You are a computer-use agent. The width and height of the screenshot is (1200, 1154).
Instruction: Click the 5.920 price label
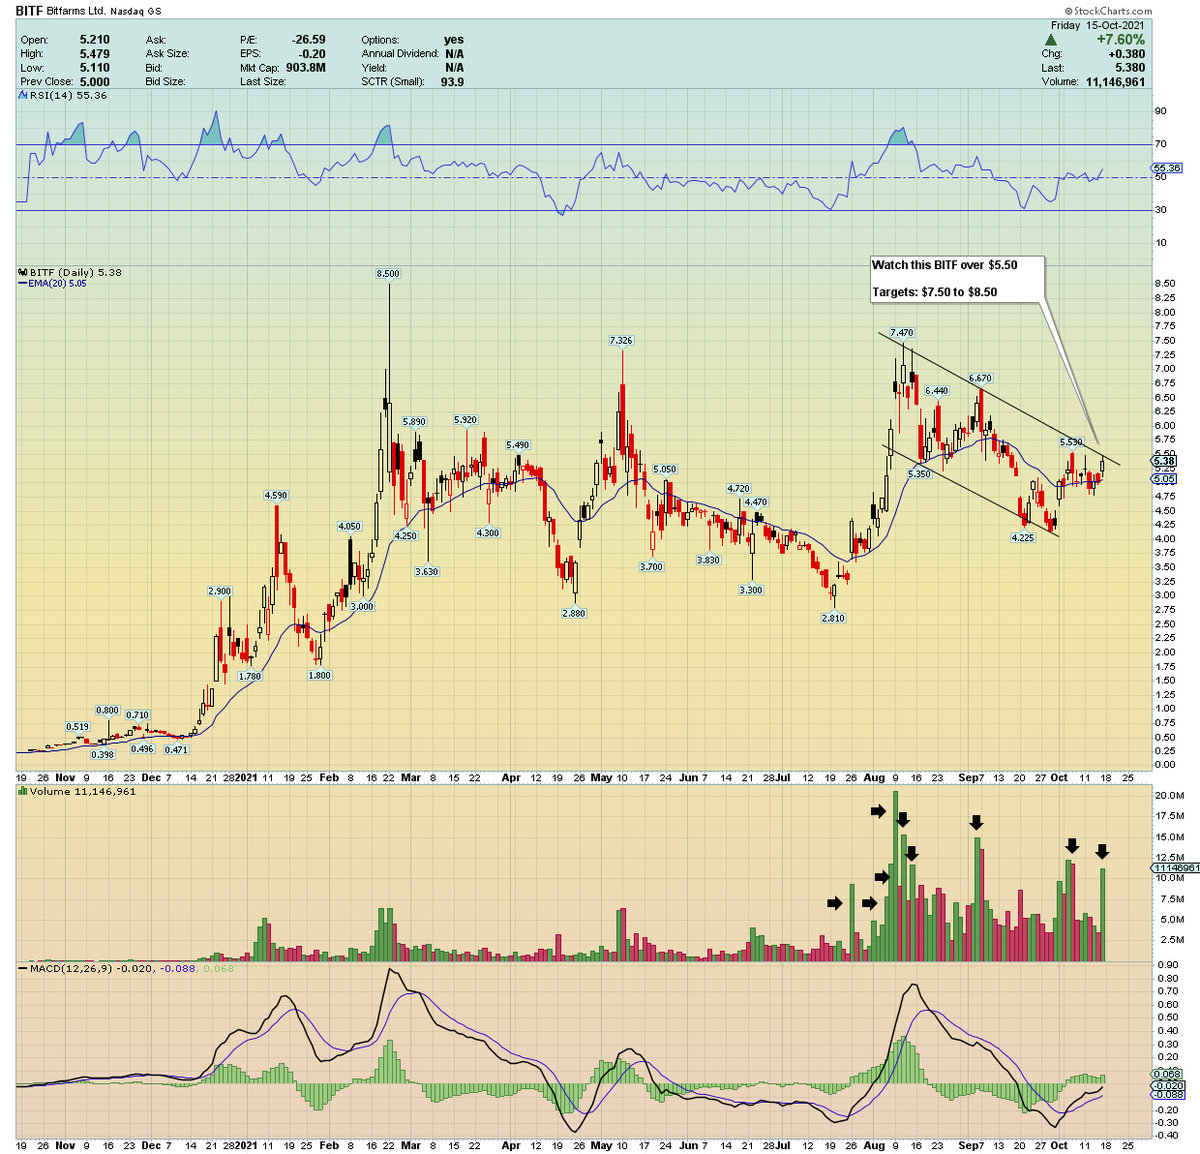click(465, 420)
